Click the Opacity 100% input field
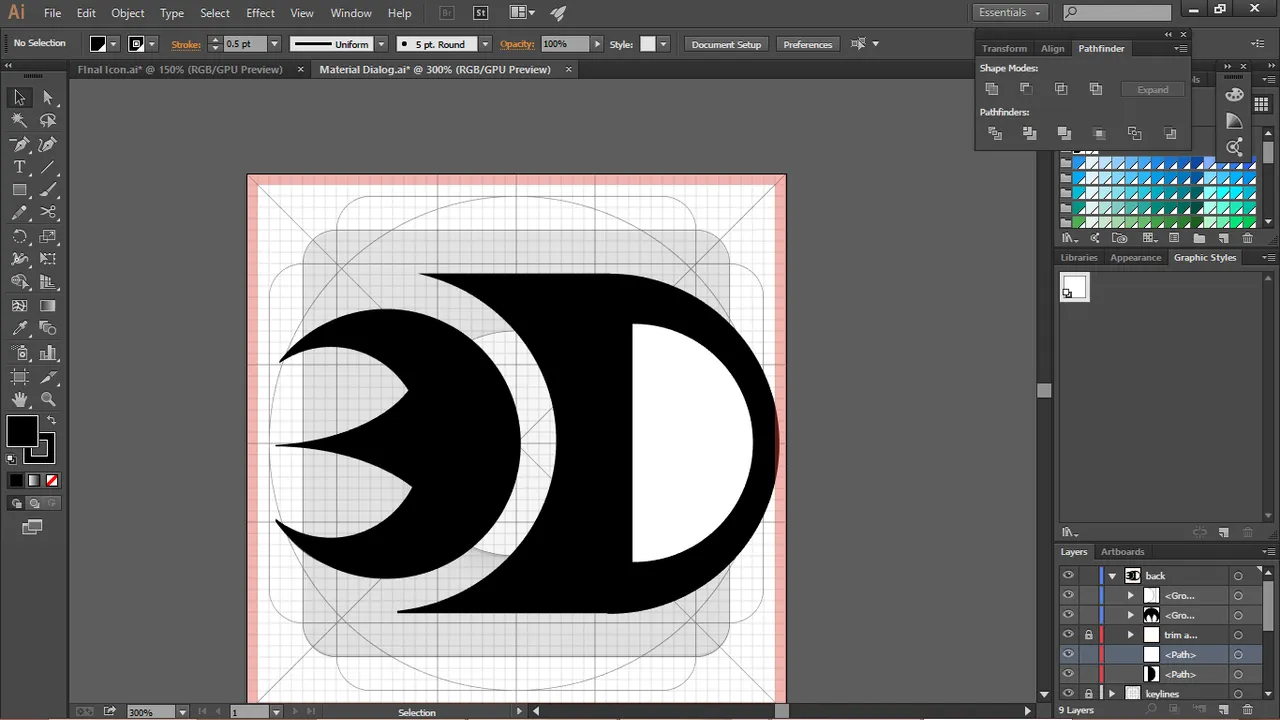 tap(565, 44)
